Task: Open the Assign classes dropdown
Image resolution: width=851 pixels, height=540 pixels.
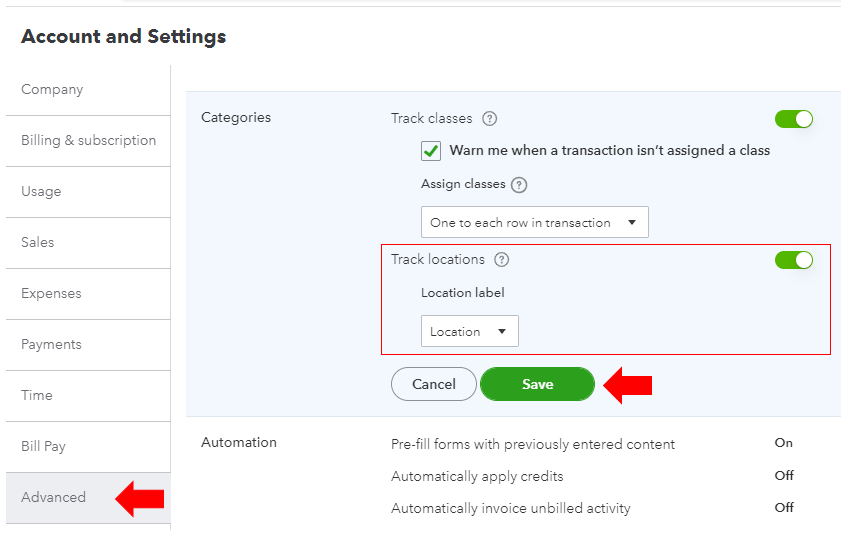Action: 535,222
